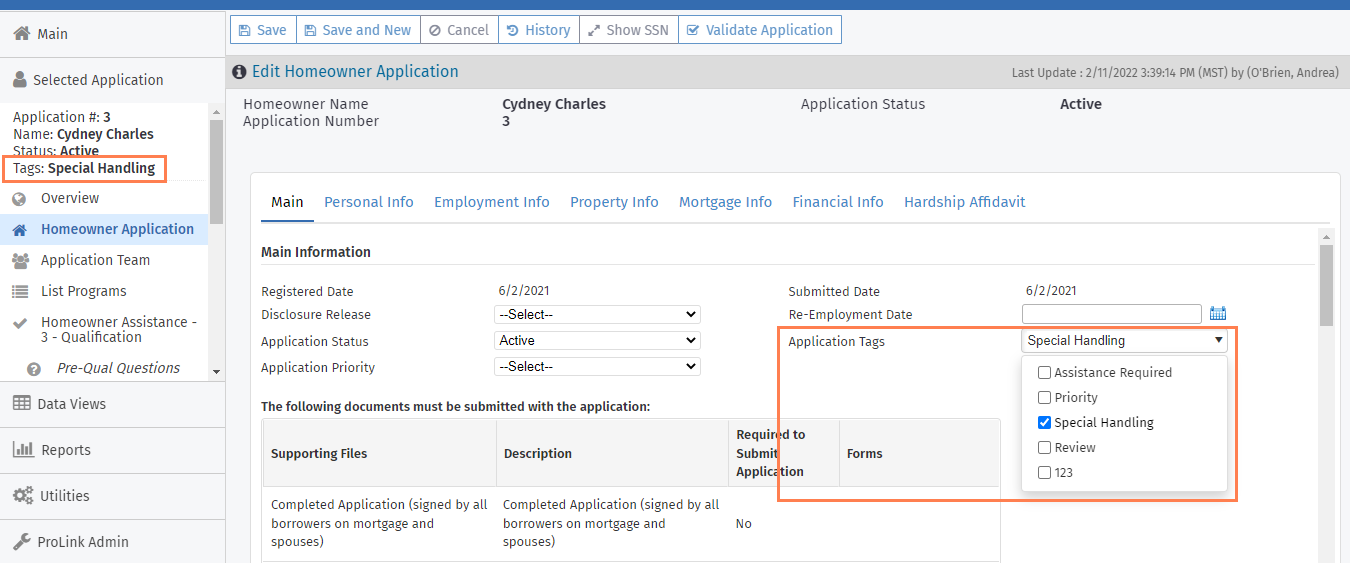Screen dimensions: 1350x563
Task: Open the Application Priority dropdown
Action: pos(597,367)
